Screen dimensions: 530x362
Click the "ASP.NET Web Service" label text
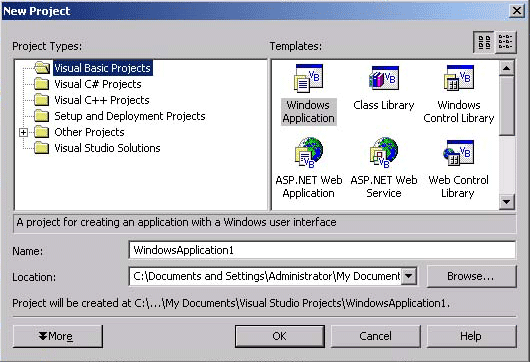(x=384, y=187)
